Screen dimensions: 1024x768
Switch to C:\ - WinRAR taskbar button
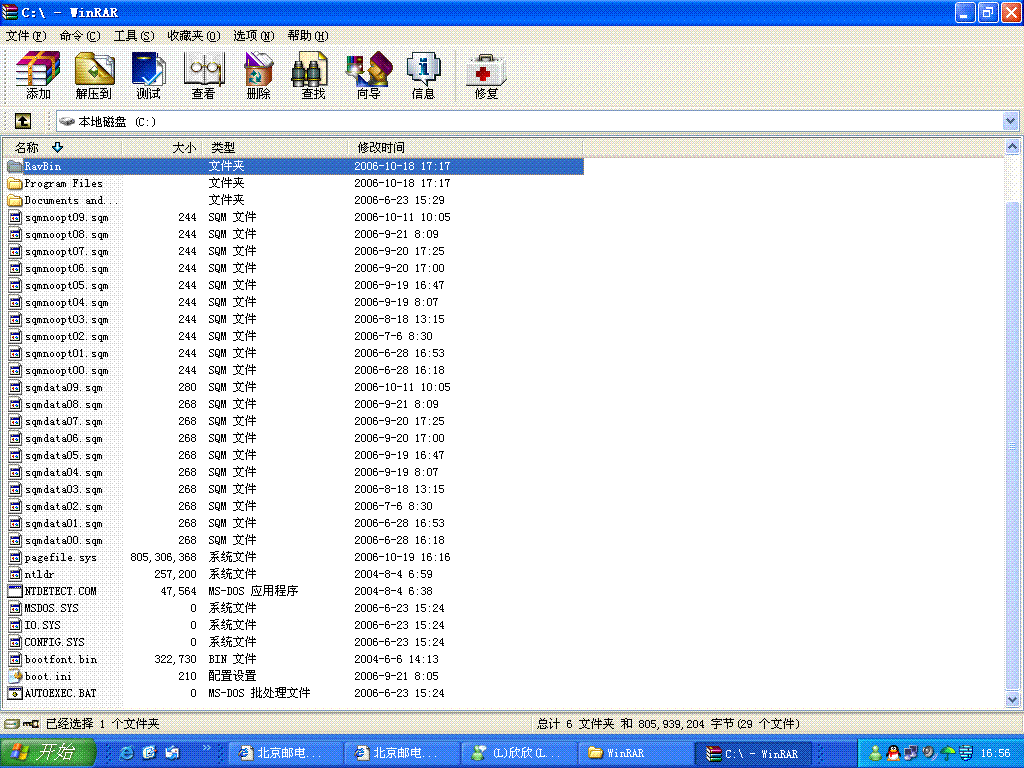753,753
